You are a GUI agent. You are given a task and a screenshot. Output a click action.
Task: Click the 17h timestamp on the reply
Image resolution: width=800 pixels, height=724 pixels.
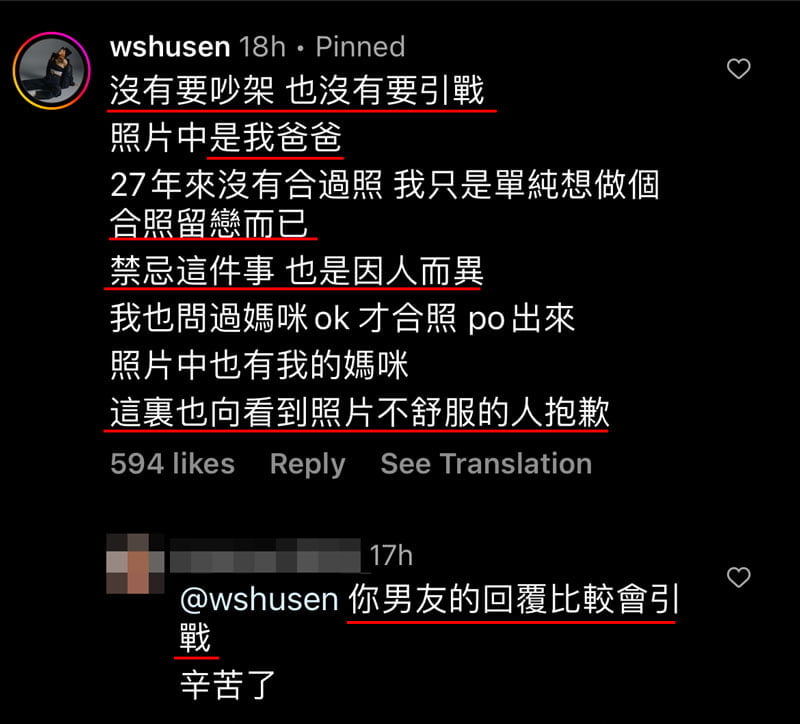tap(391, 556)
